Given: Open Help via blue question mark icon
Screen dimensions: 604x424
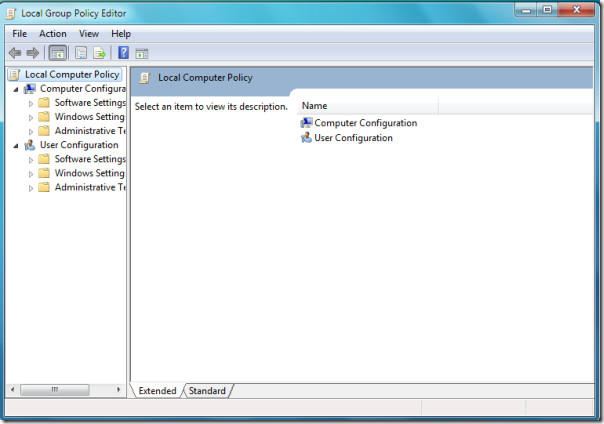Looking at the screenshot, I should click(x=123, y=52).
